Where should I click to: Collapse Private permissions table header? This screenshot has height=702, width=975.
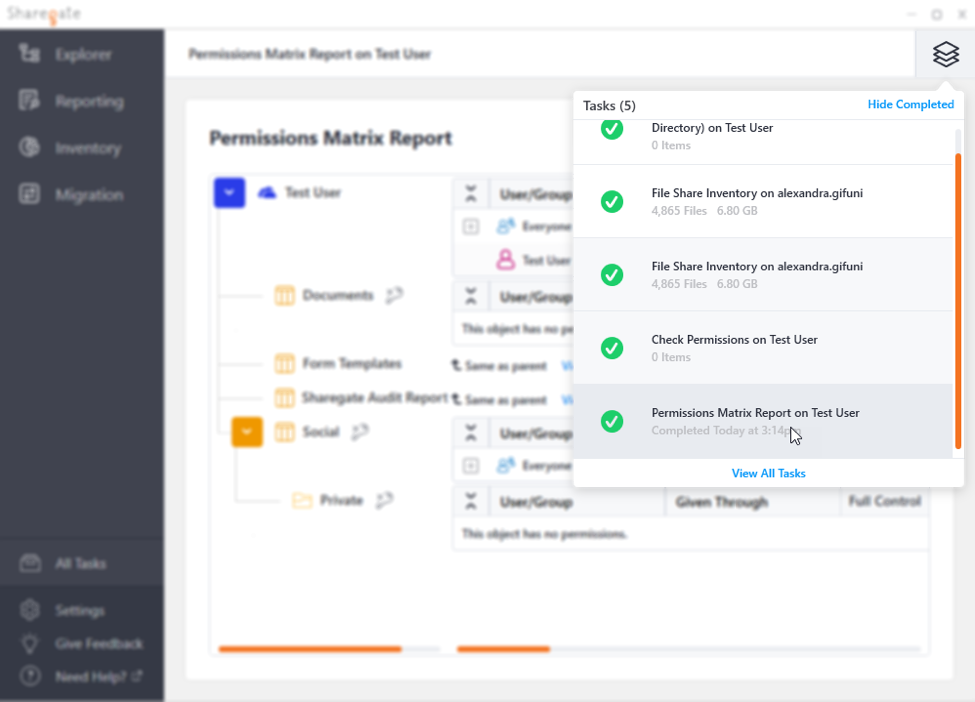[x=471, y=501]
